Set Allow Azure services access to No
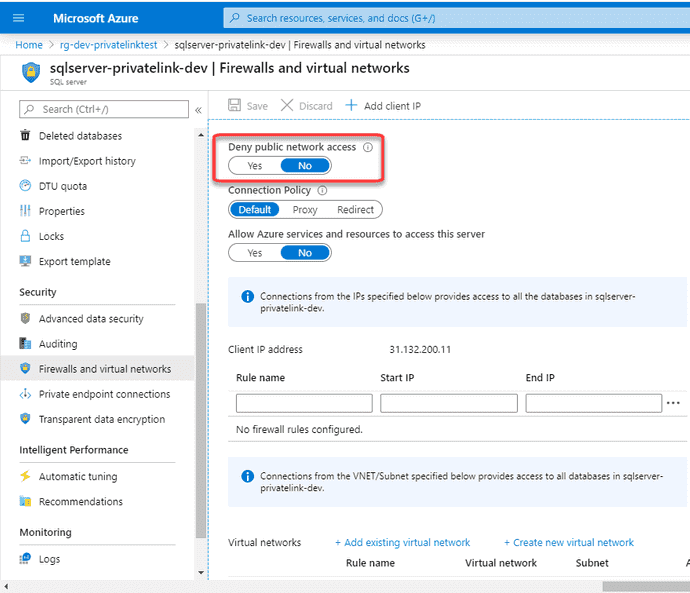The width and height of the screenshot is (690, 593). [x=305, y=253]
